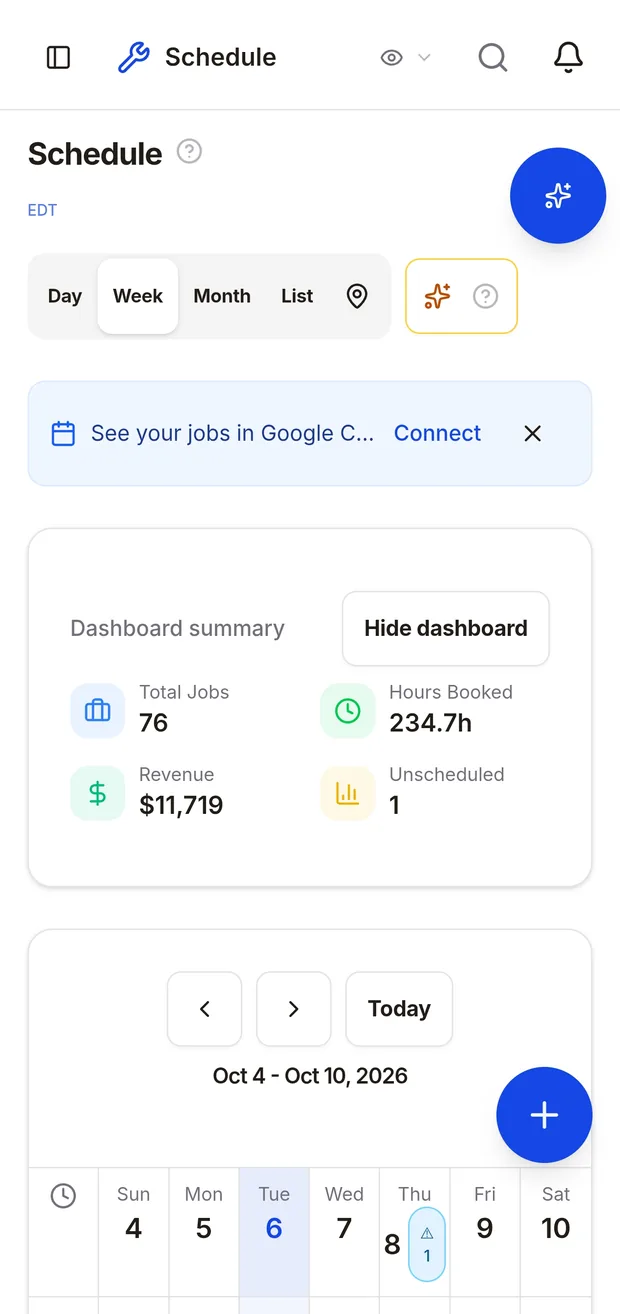This screenshot has height=1314, width=620.
Task: Click warning badge on Thursday
Action: point(427,1244)
